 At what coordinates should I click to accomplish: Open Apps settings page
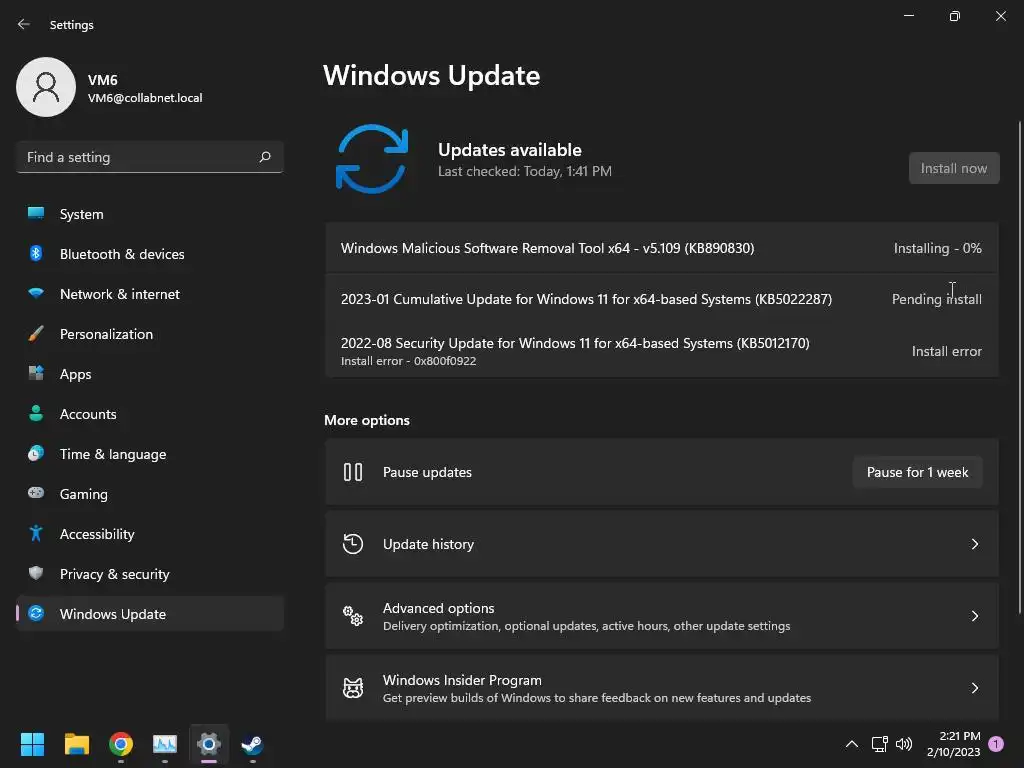[150, 374]
